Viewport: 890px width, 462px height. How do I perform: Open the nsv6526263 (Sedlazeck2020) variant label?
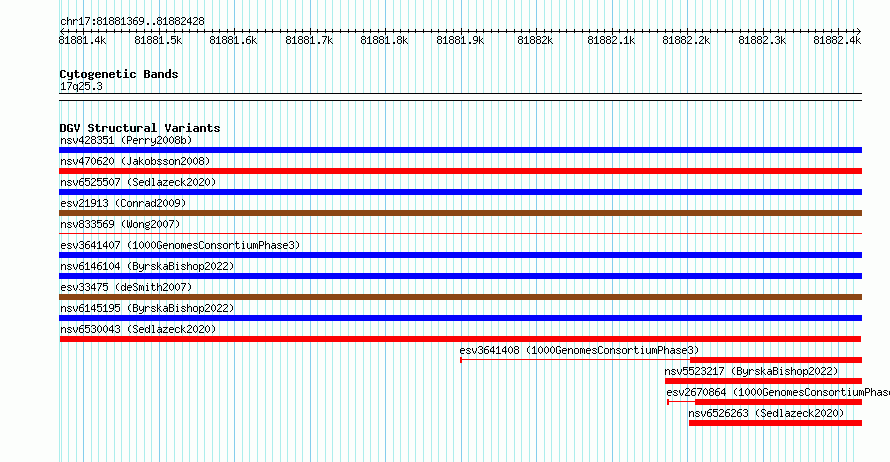766,413
